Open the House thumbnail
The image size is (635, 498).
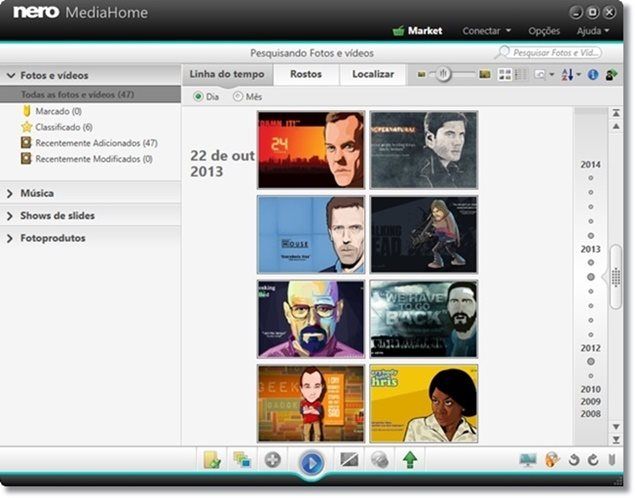tap(311, 234)
